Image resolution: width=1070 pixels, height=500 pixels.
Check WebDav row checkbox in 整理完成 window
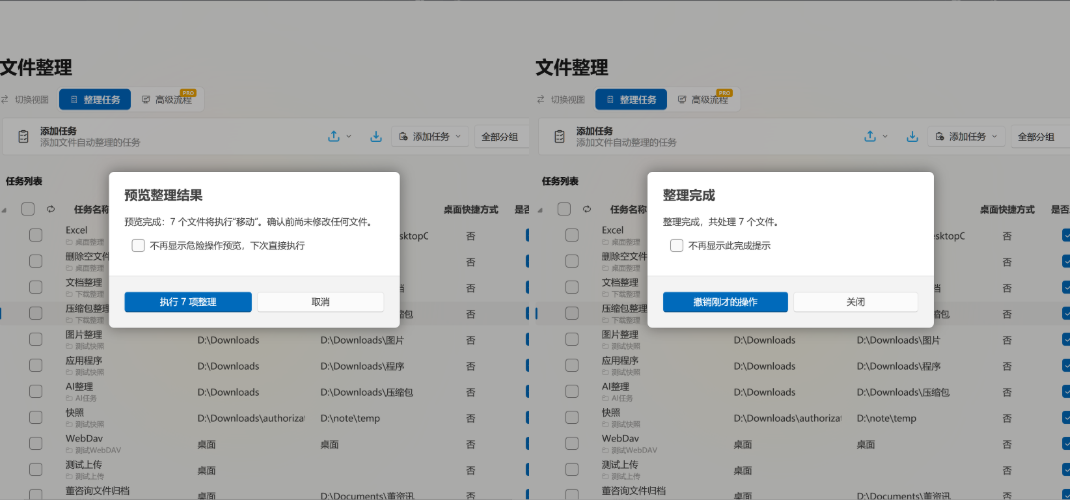click(572, 444)
